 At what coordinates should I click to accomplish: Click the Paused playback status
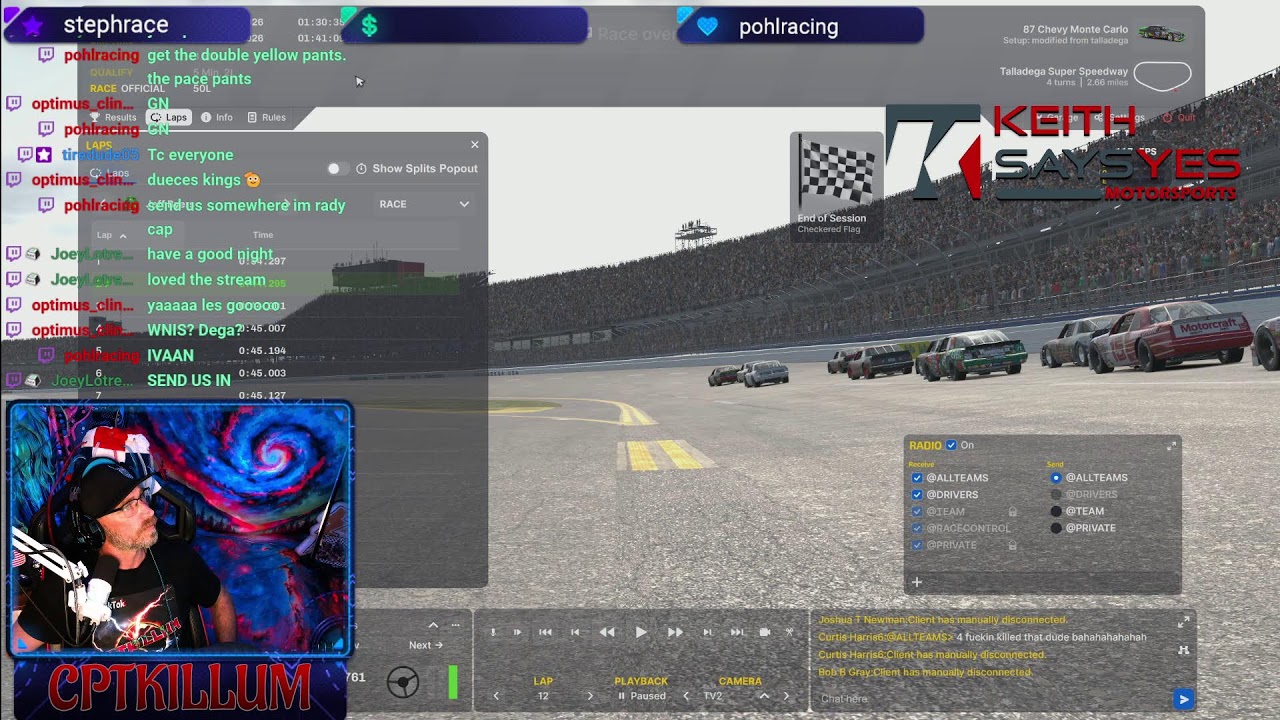click(641, 696)
